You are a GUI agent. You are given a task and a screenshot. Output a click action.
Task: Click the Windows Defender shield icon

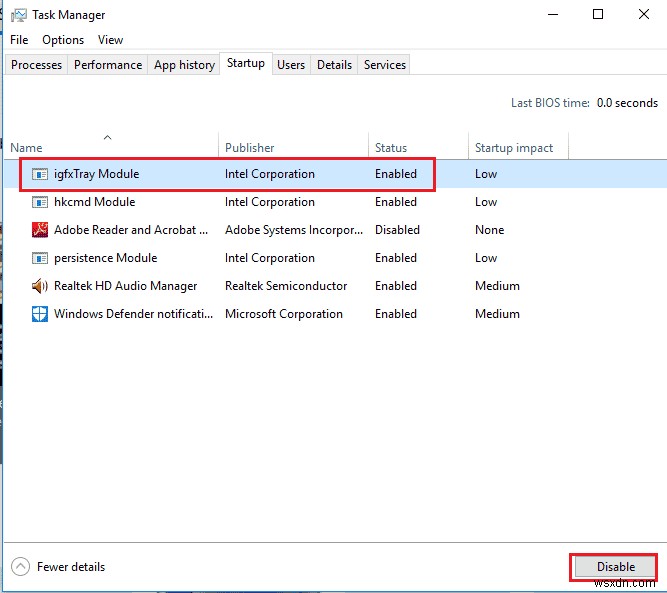[40, 314]
